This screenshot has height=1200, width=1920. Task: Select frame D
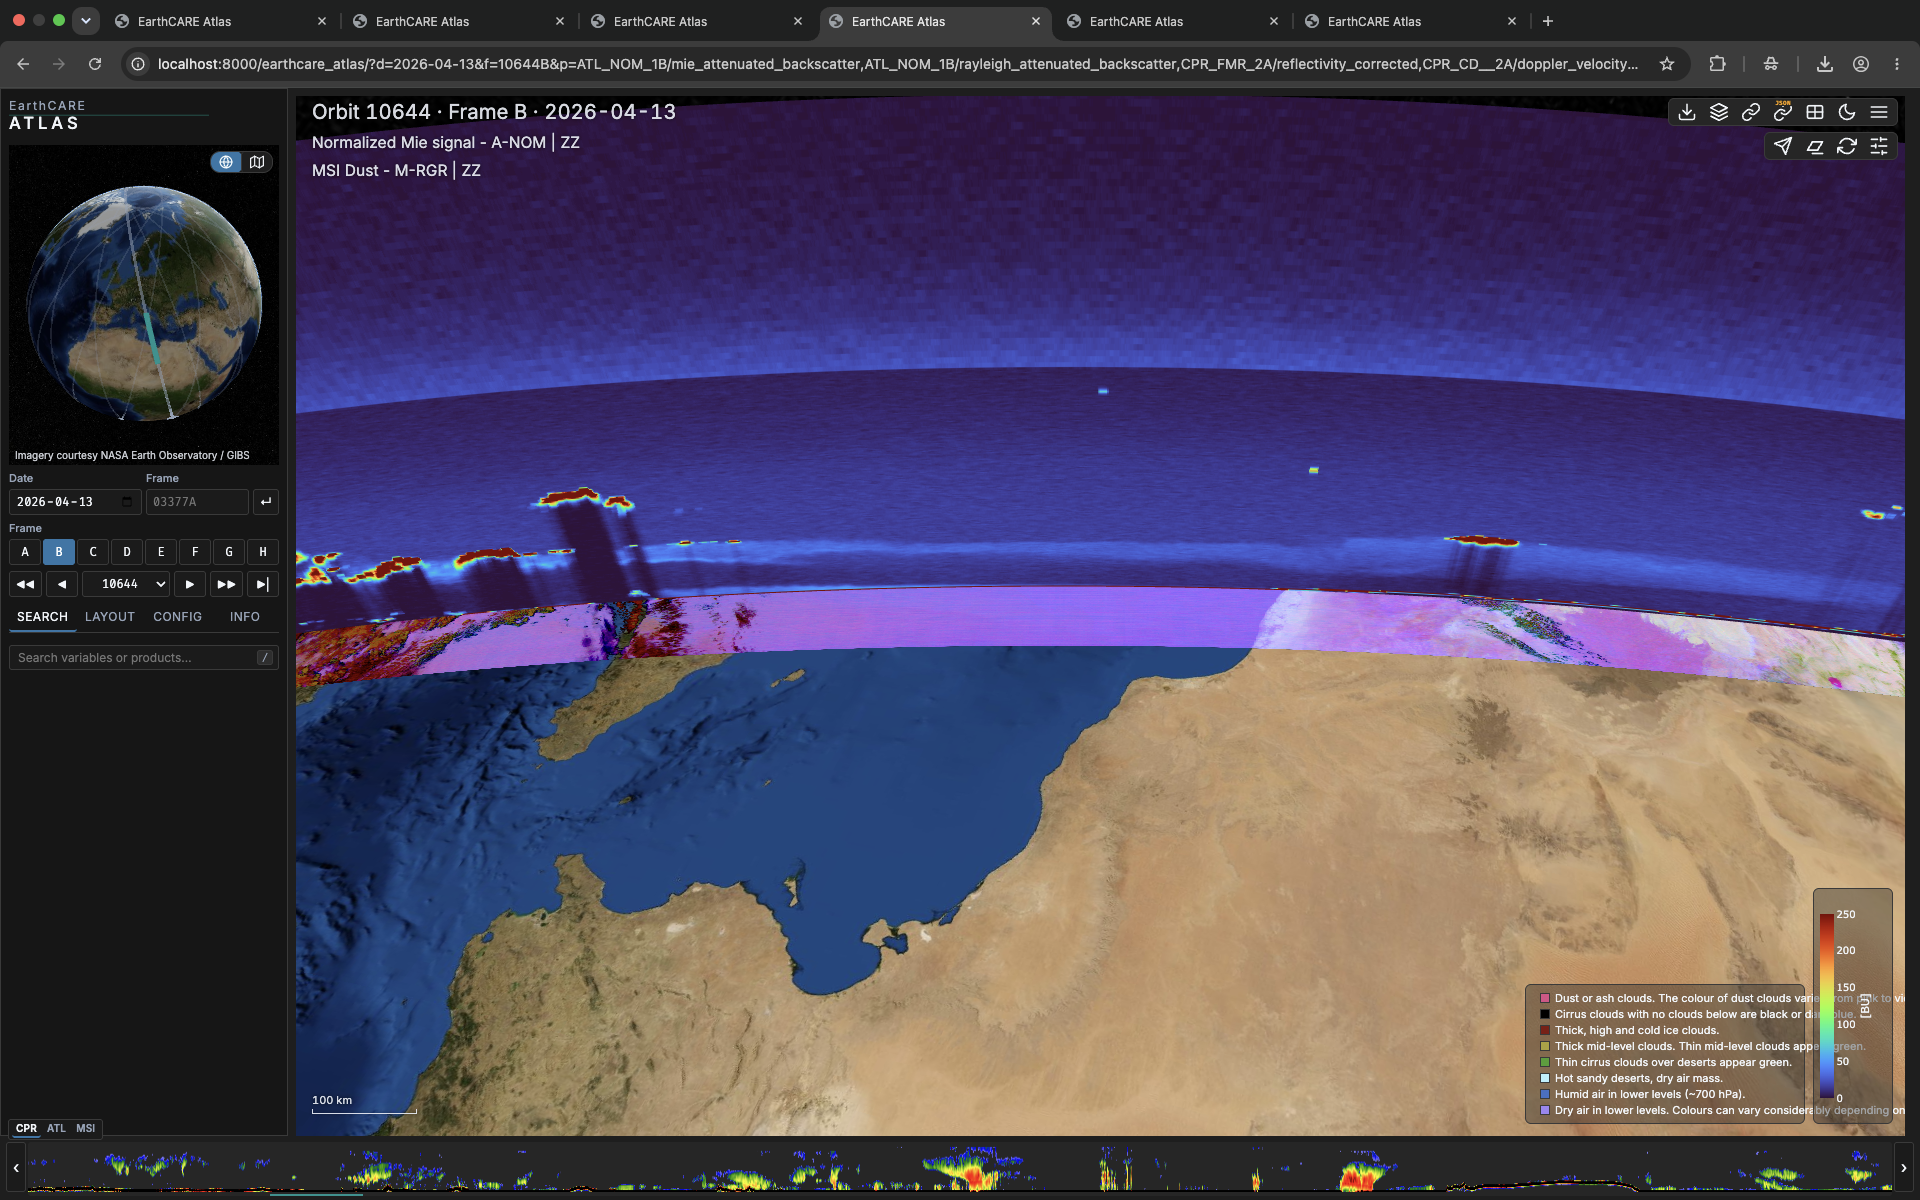[x=127, y=552]
